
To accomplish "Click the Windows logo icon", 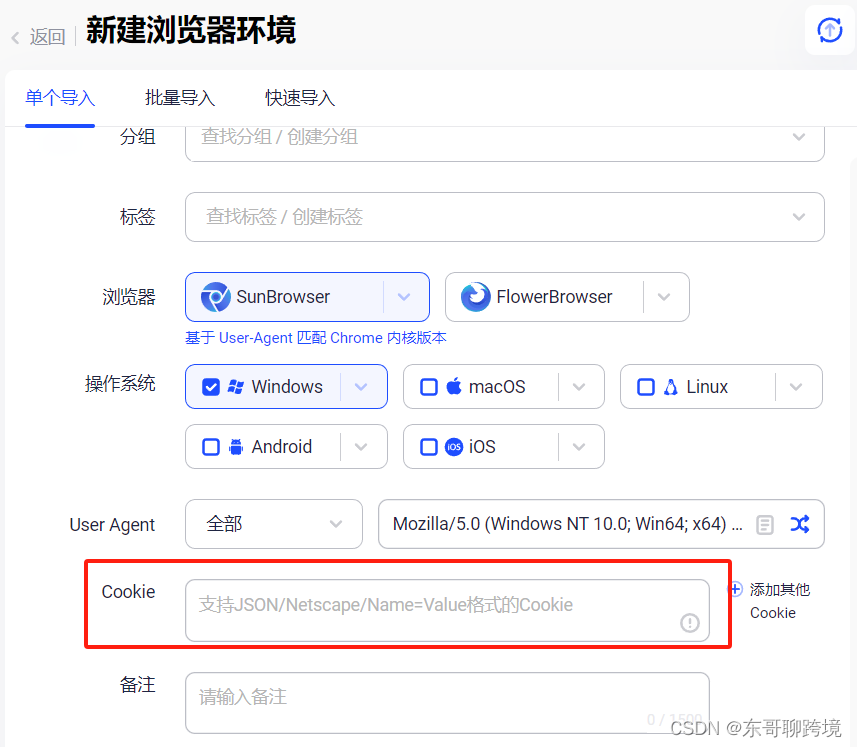I will pos(236,387).
